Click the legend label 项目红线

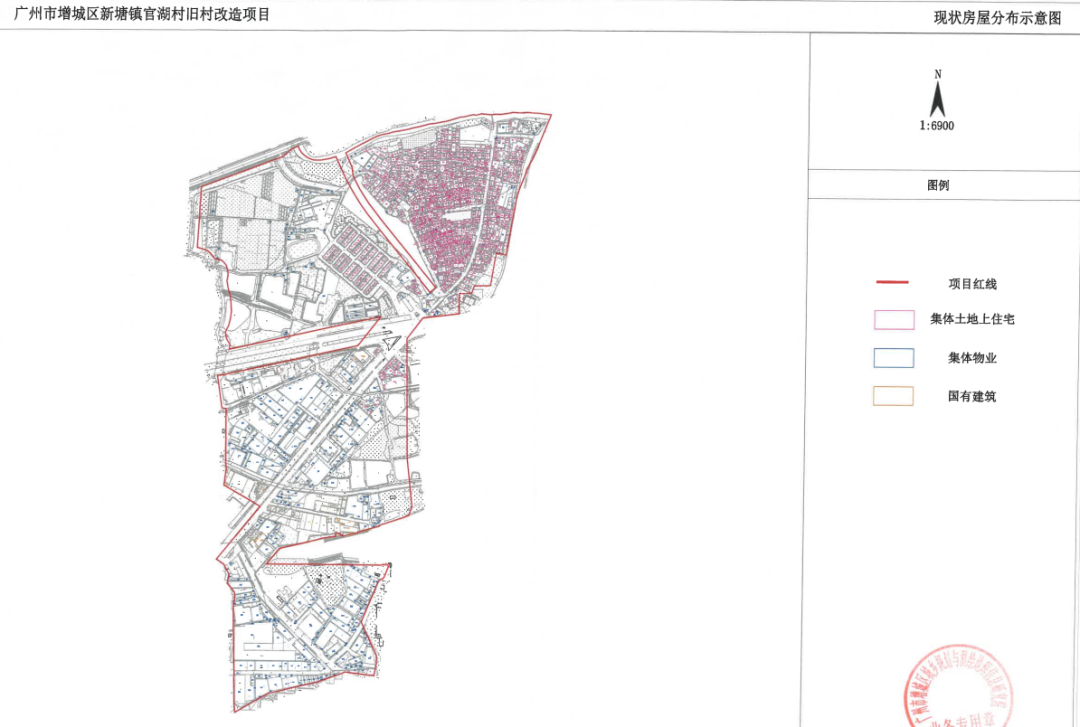click(x=972, y=284)
